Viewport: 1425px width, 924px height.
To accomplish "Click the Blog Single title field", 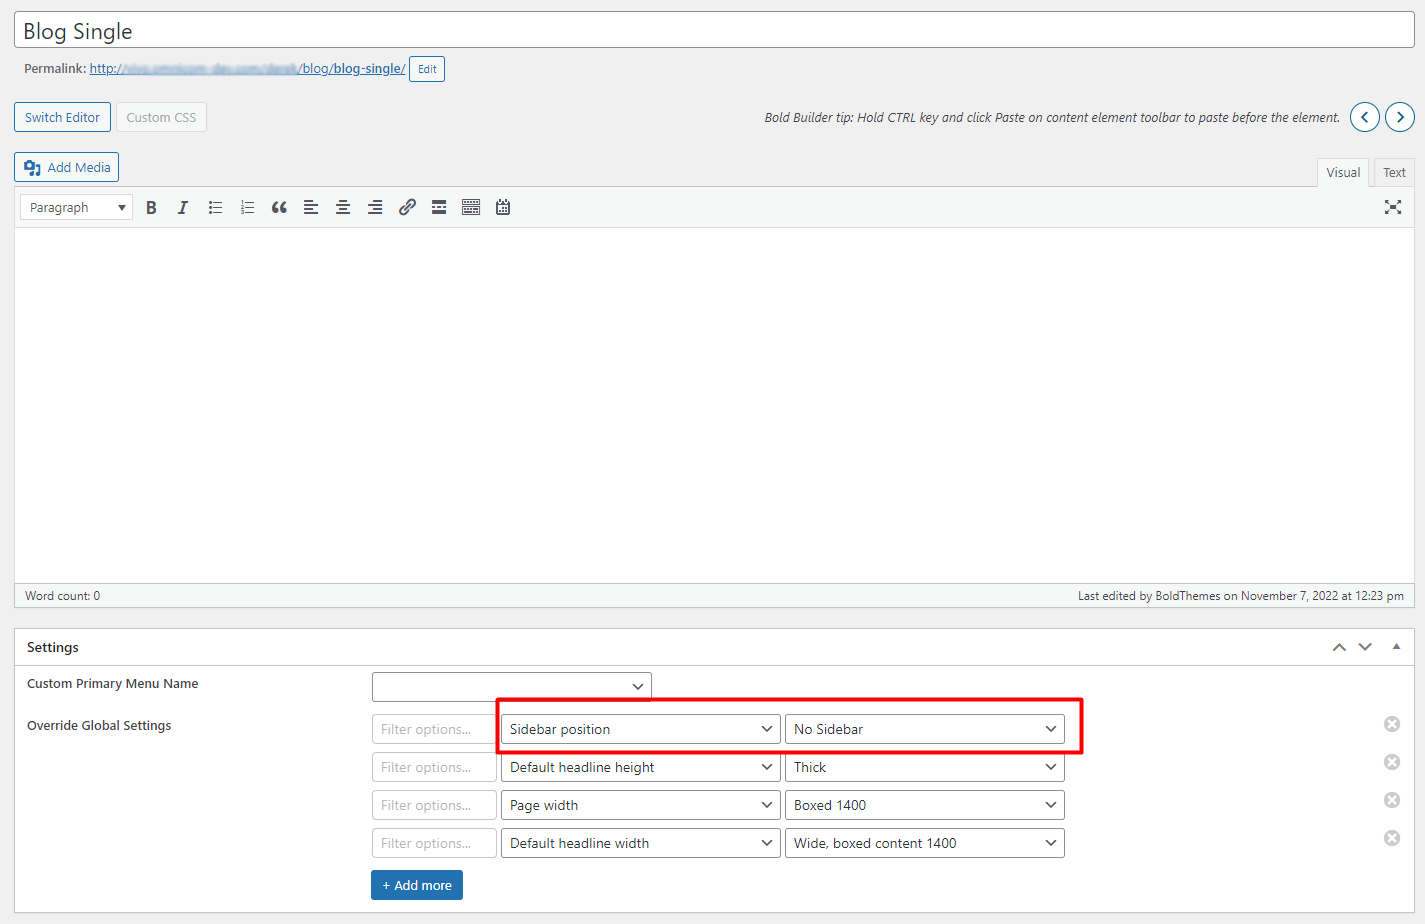I will pyautogui.click(x=714, y=31).
